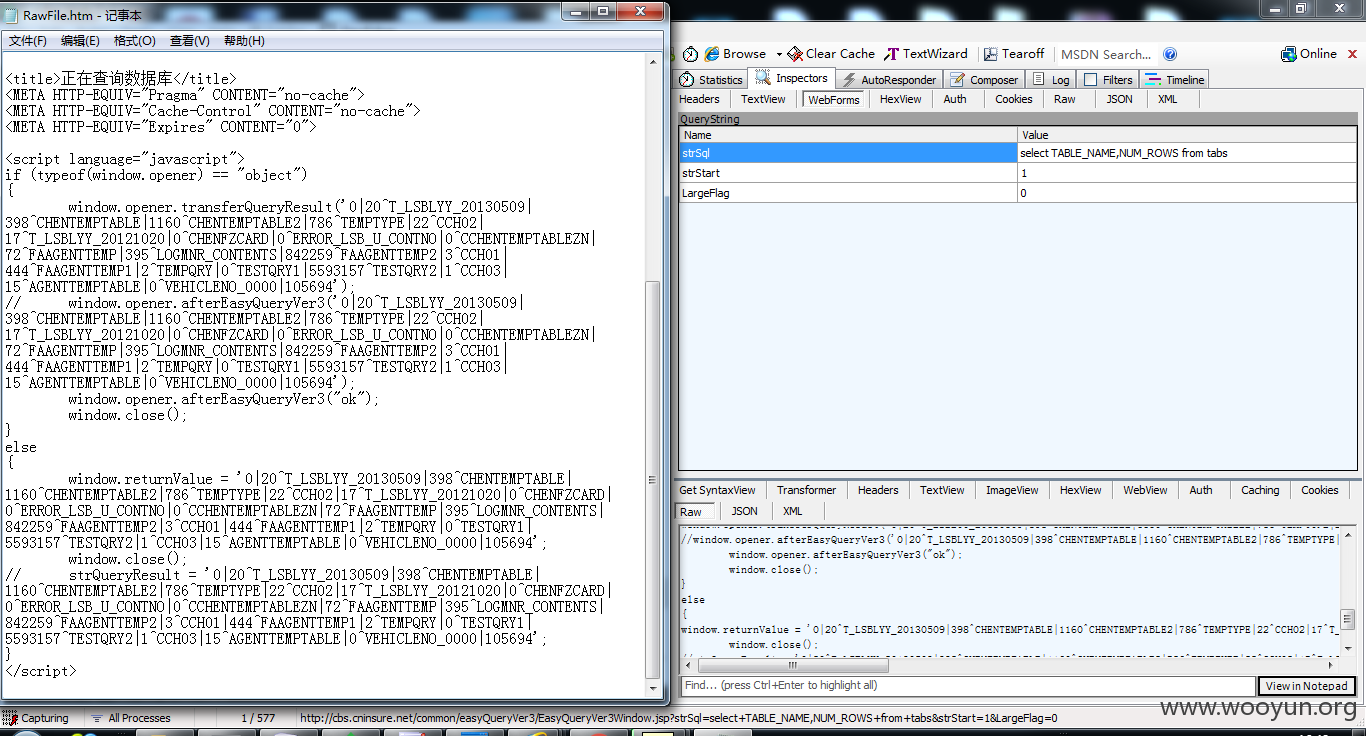Select the request Headers inspector tab

pos(699,99)
